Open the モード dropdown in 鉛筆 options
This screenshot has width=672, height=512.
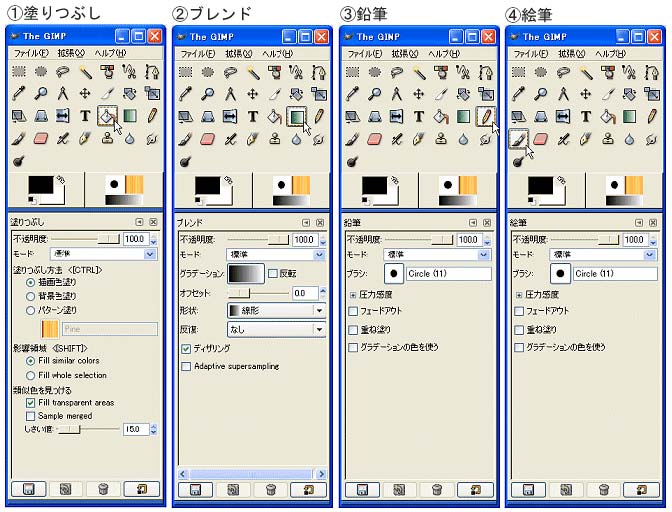pyautogui.click(x=437, y=255)
